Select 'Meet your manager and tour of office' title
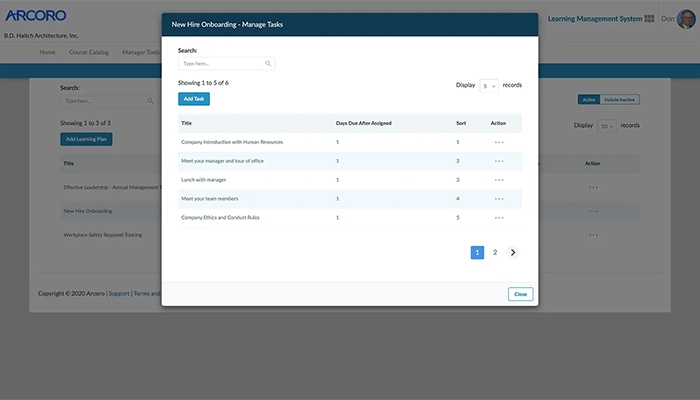Image resolution: width=700 pixels, height=400 pixels. [x=222, y=161]
